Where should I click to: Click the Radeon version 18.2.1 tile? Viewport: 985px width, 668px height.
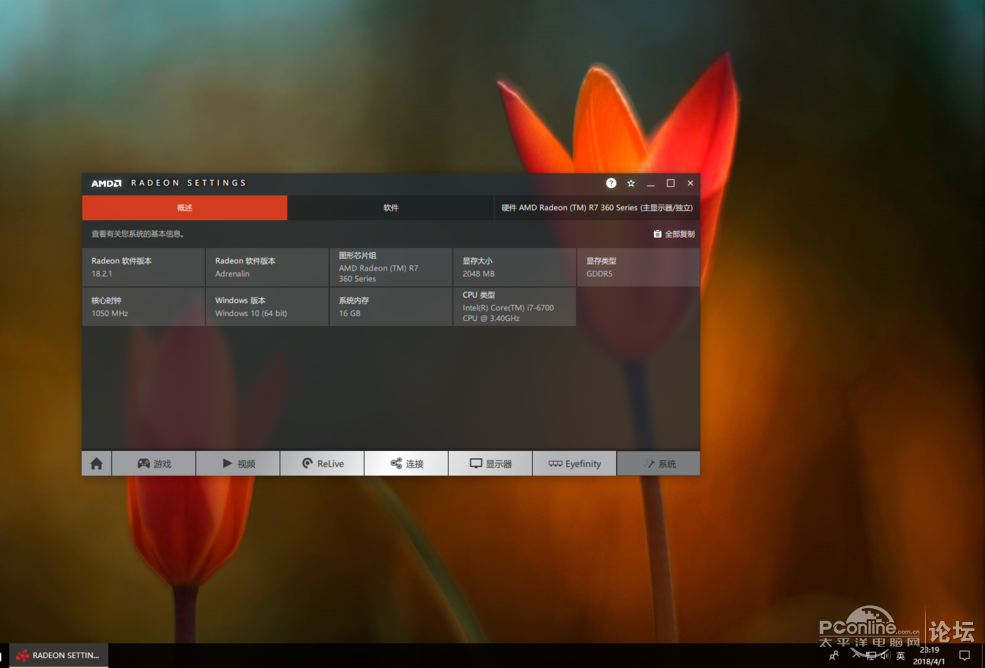point(143,267)
